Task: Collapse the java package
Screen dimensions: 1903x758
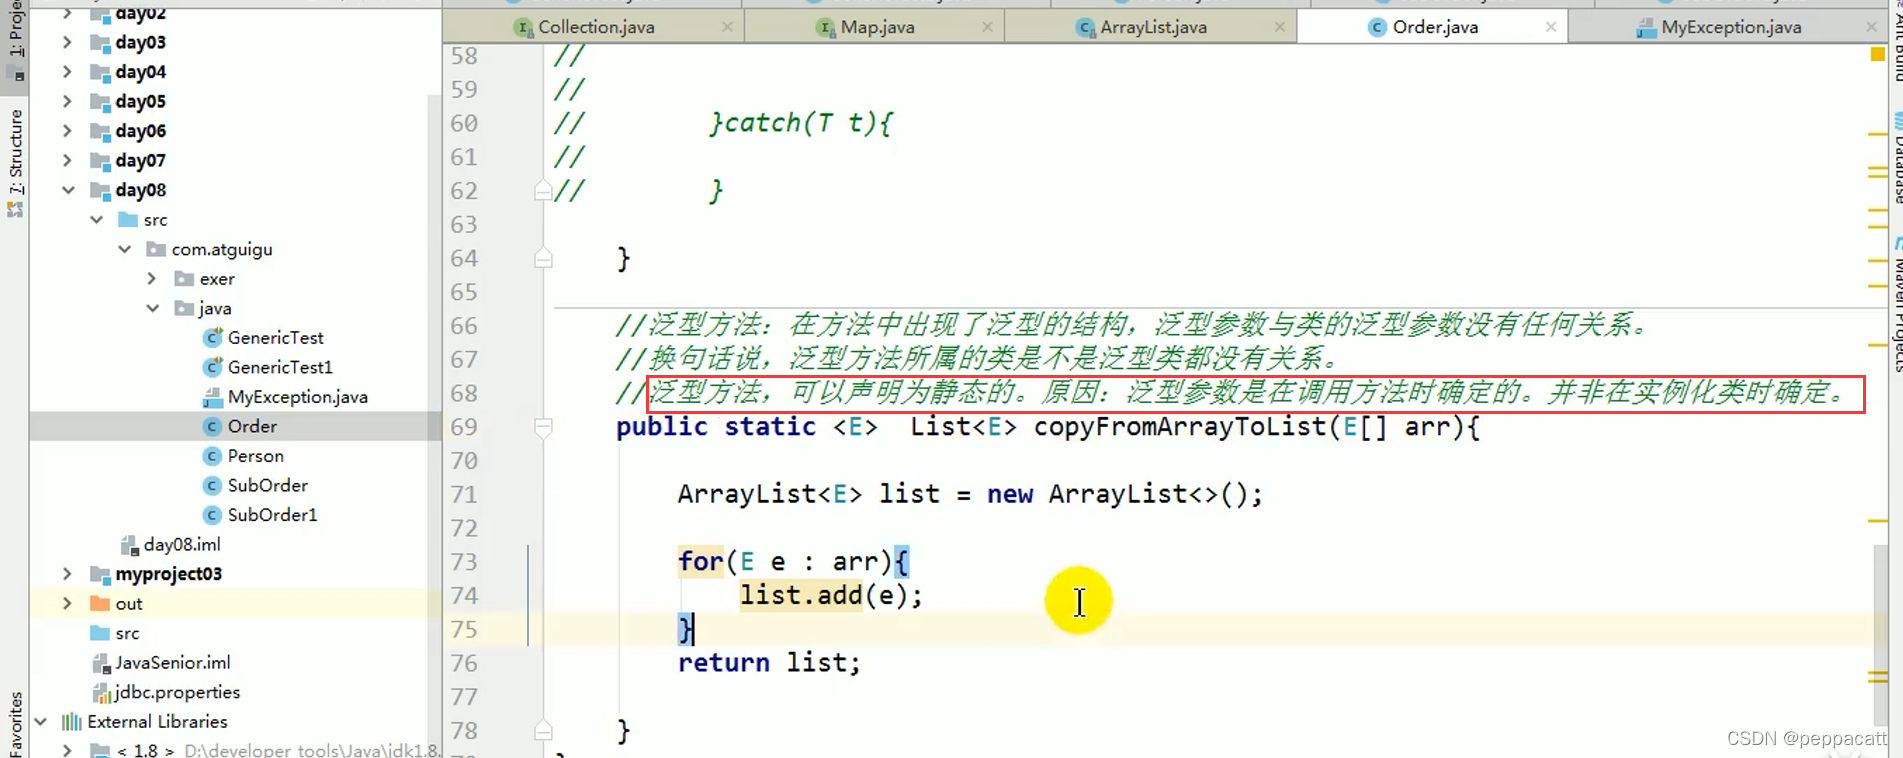Action: (x=152, y=308)
